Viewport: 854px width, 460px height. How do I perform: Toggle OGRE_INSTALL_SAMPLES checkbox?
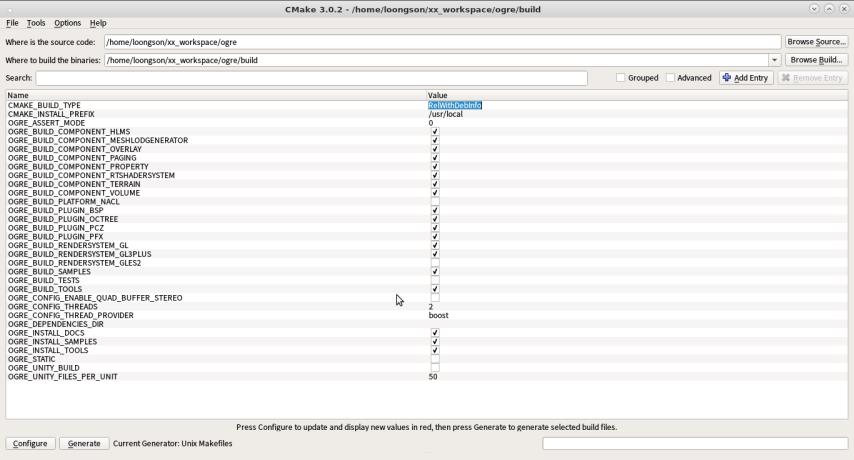pos(435,341)
